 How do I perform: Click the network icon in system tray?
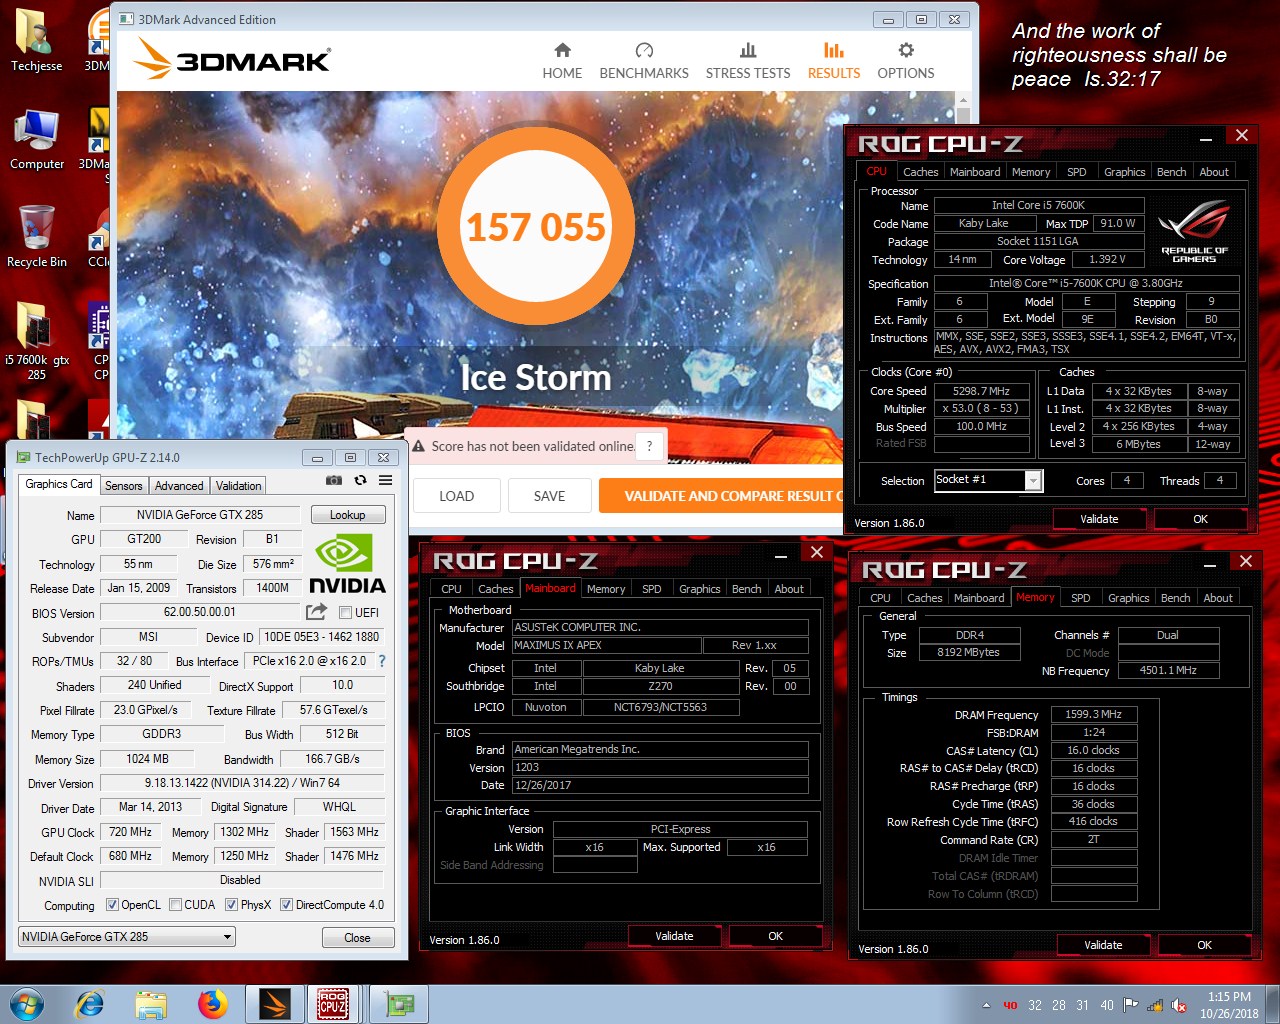tap(1155, 1005)
